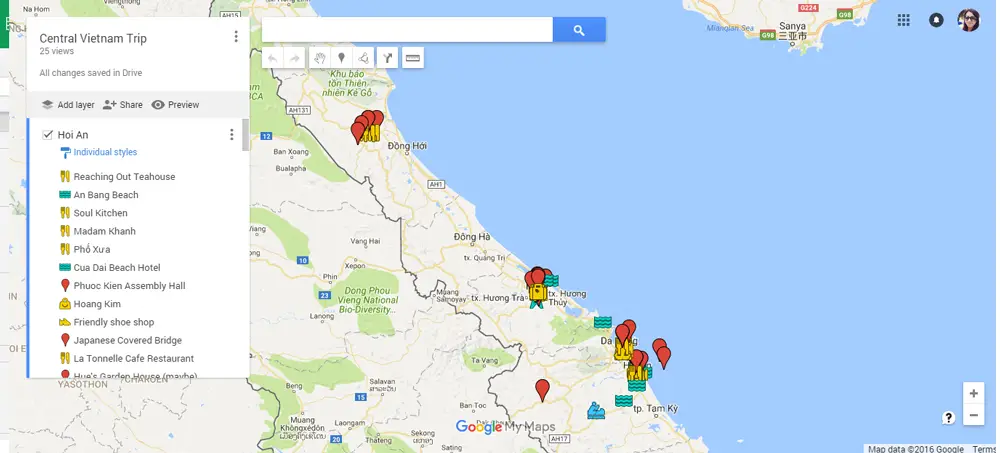Open the account profile picture
Screen dimensions: 1000x453
pyautogui.click(x=969, y=20)
